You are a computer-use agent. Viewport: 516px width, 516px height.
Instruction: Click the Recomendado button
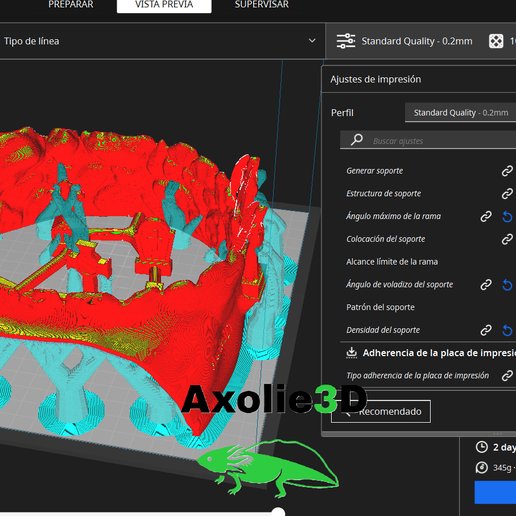click(381, 411)
